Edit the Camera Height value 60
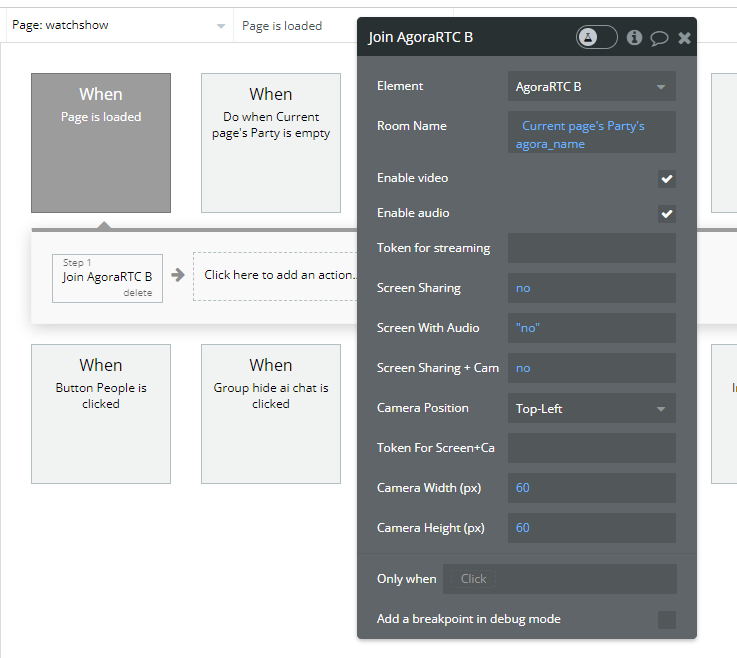The height and width of the screenshot is (658, 737). [592, 528]
